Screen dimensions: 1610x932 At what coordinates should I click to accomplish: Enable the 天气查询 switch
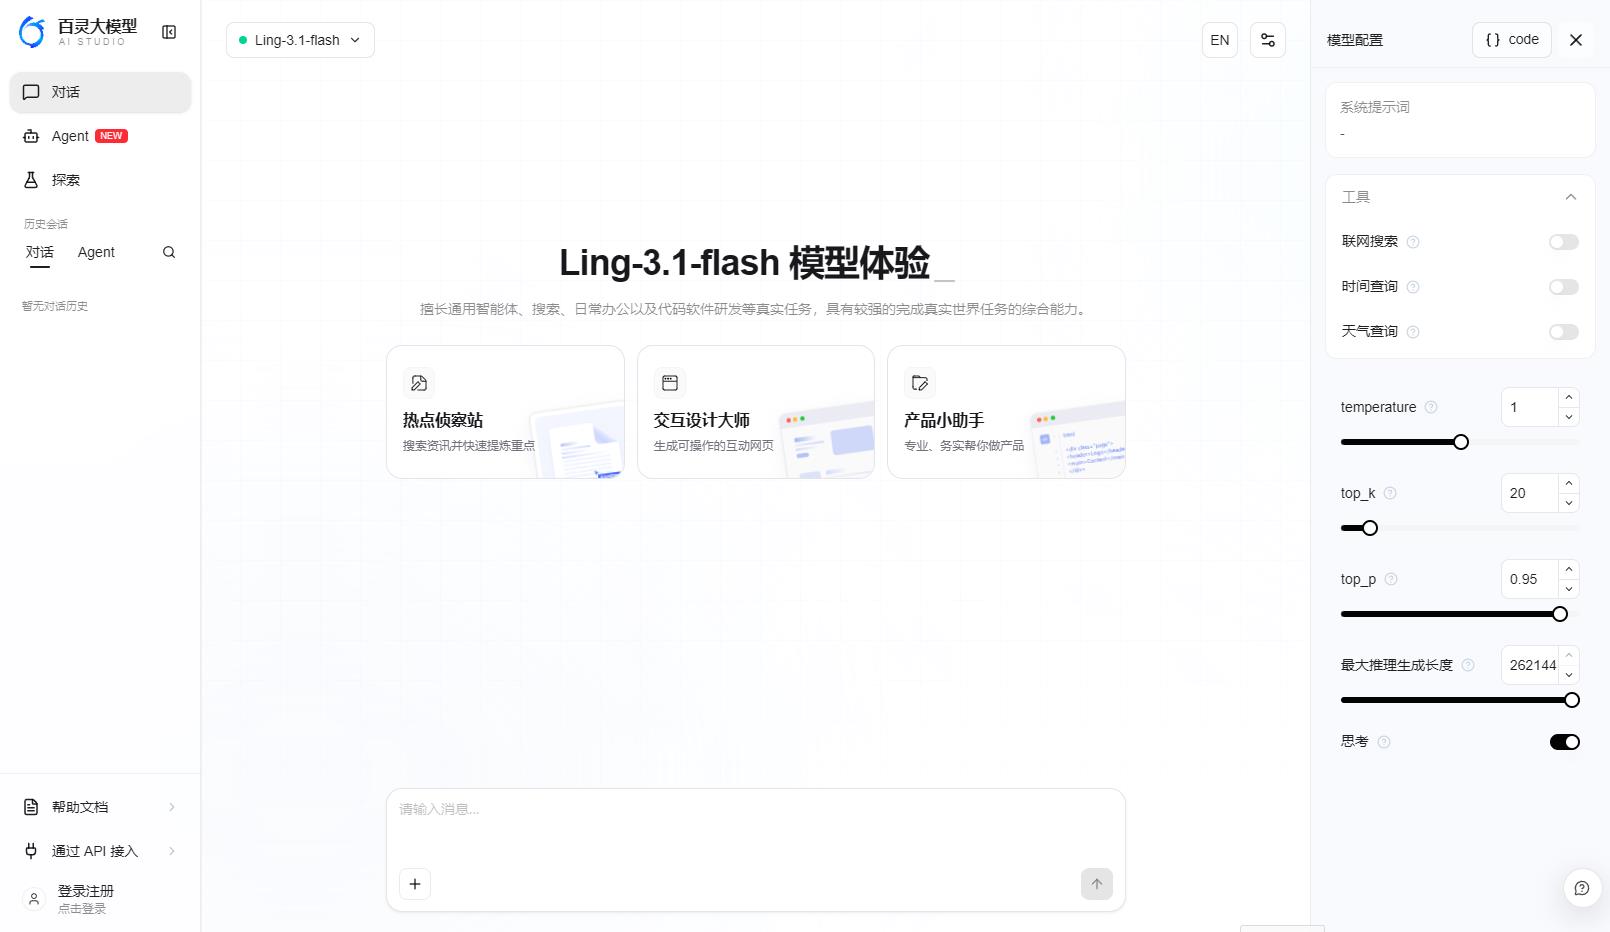pos(1564,332)
